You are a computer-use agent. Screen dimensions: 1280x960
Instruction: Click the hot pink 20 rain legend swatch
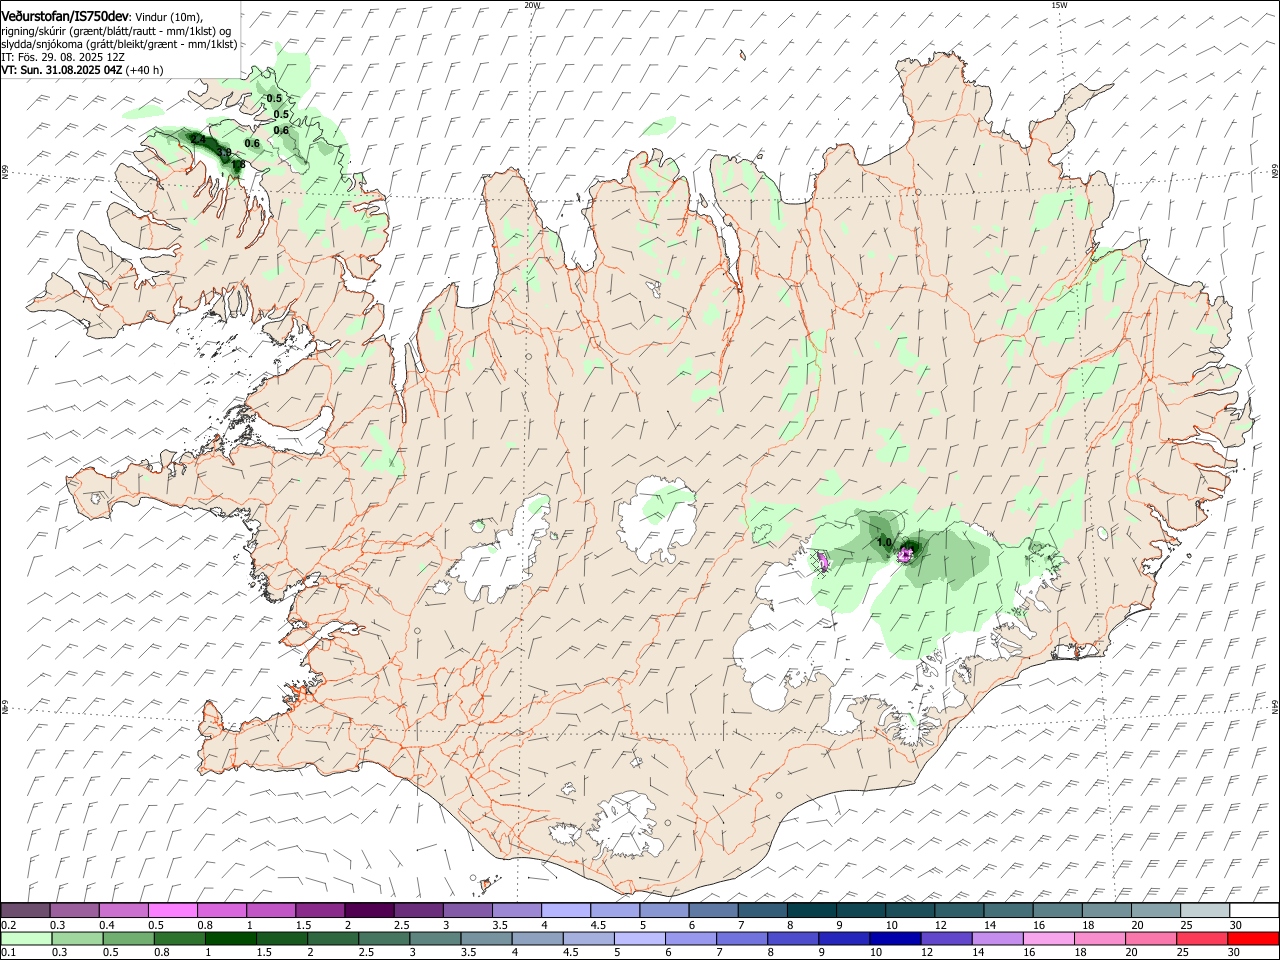click(x=1150, y=938)
